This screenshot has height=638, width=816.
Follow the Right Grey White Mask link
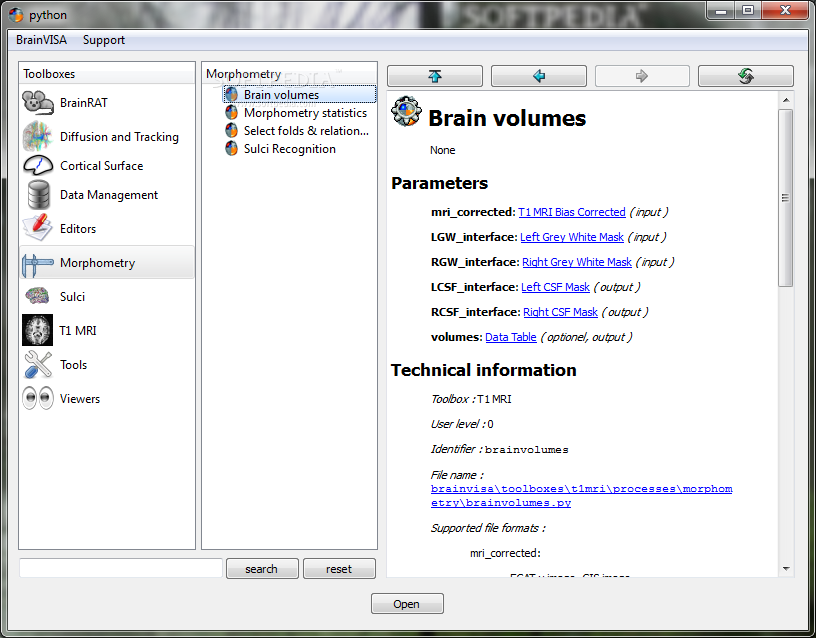pos(577,262)
